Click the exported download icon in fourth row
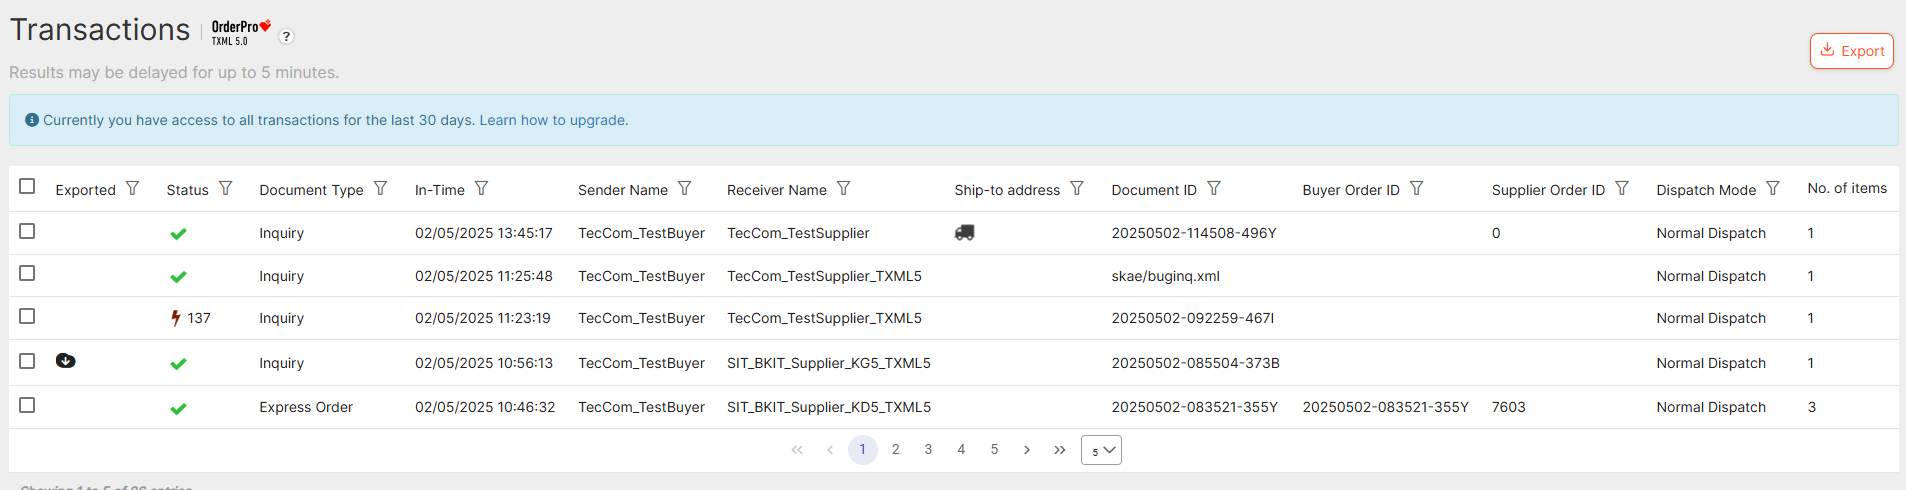 coord(66,361)
